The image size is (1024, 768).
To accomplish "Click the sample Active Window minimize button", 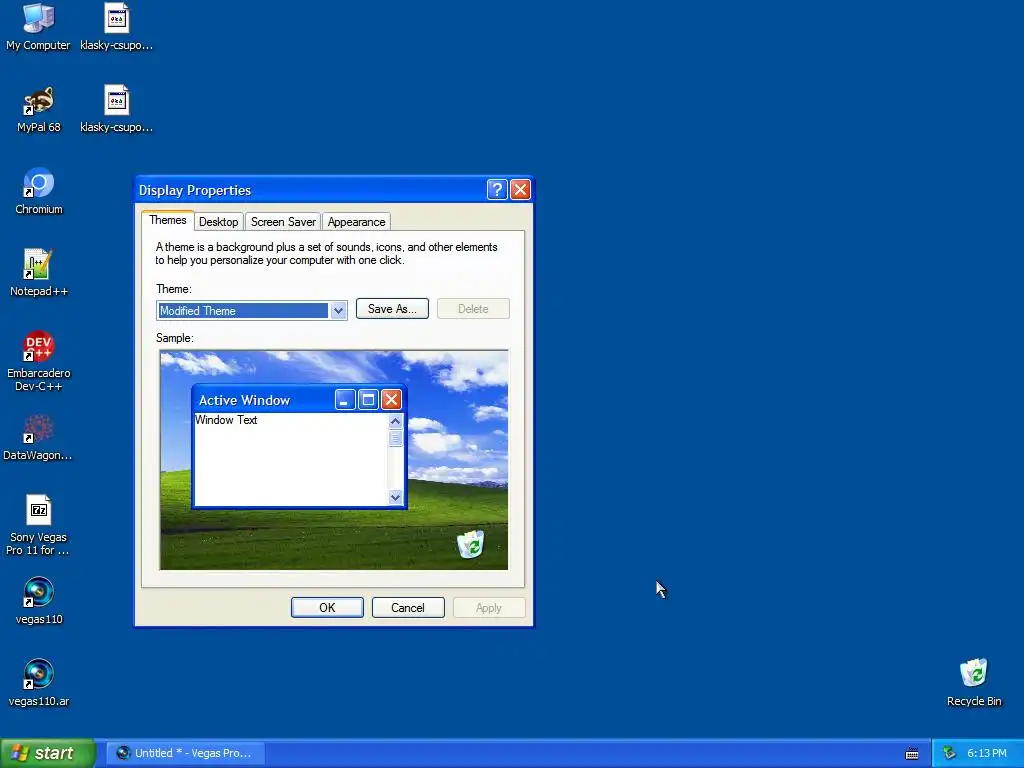I will coord(345,400).
